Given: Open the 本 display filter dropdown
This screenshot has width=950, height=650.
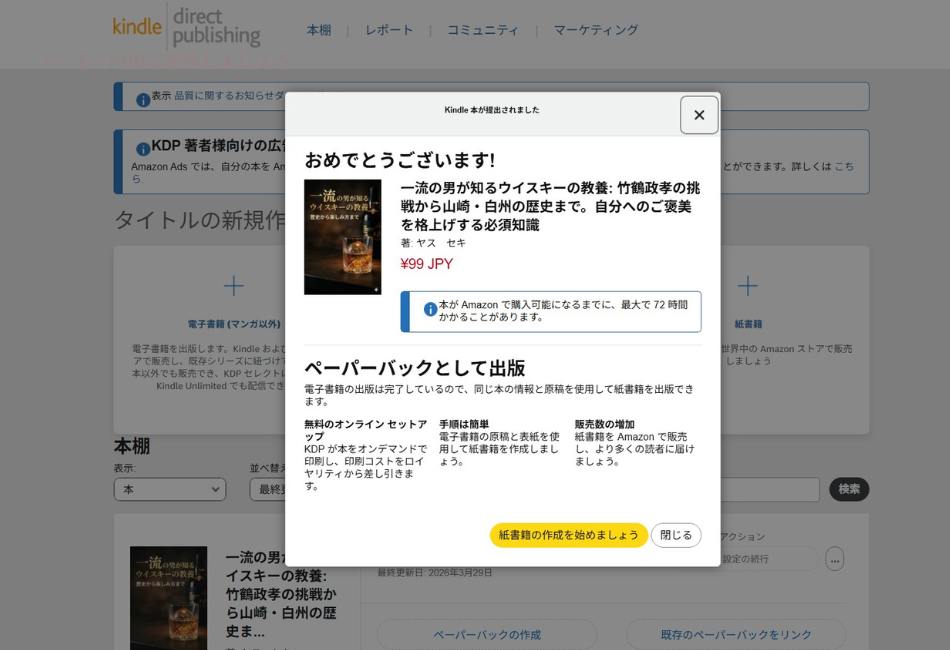Looking at the screenshot, I should [170, 489].
